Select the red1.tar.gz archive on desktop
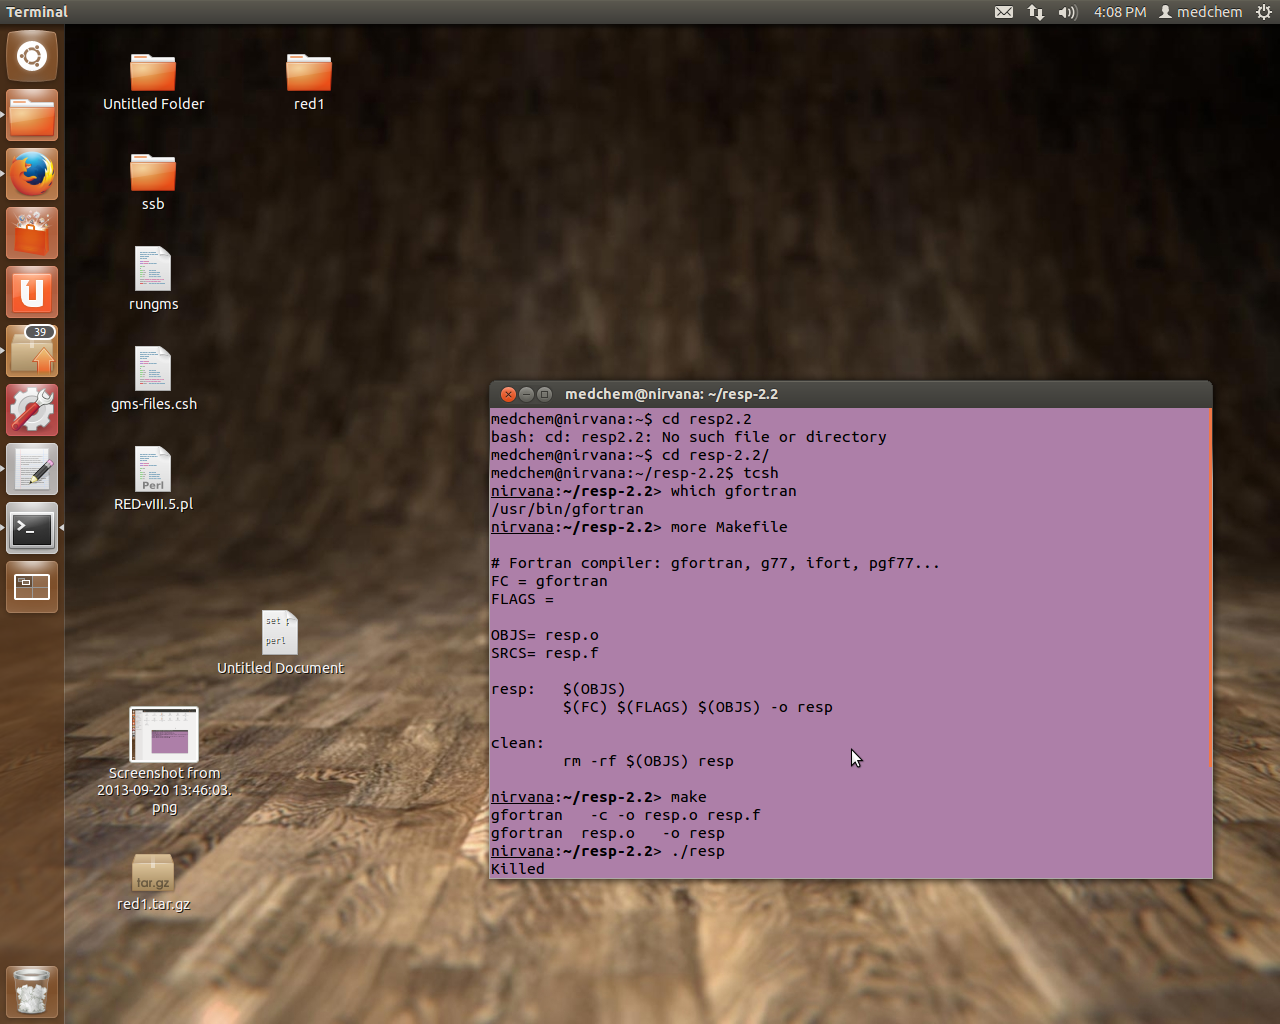 coord(153,874)
